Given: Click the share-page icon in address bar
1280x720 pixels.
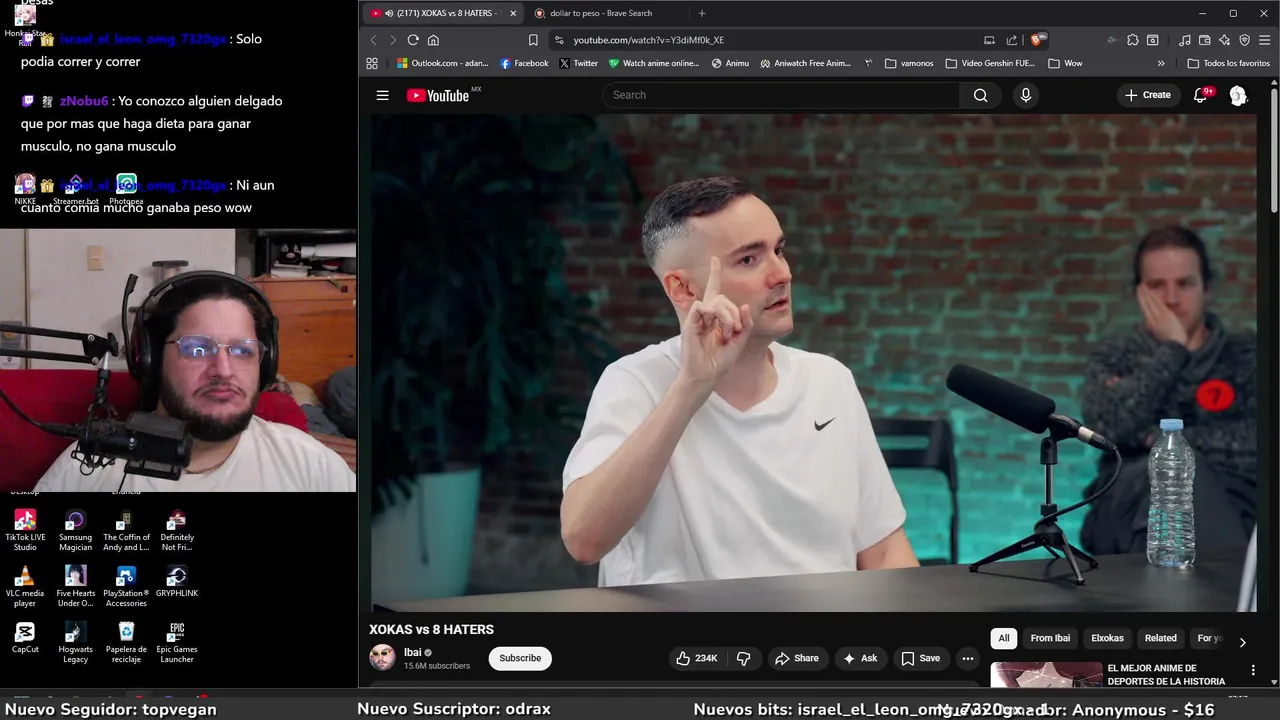Looking at the screenshot, I should pos(1011,40).
